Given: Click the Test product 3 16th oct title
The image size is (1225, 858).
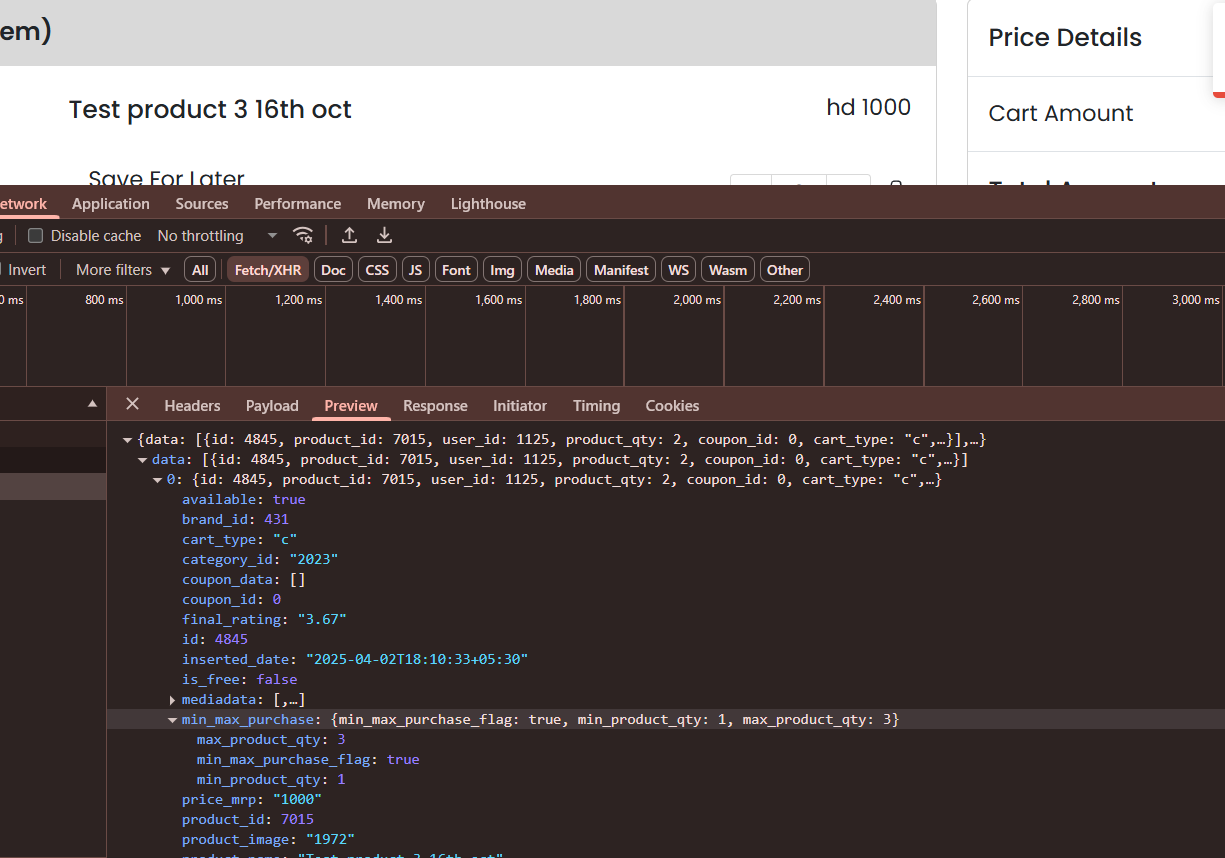Looking at the screenshot, I should 210,109.
